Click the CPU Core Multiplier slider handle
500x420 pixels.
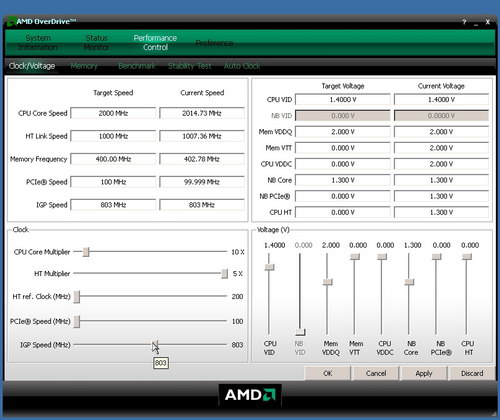tap(86, 252)
